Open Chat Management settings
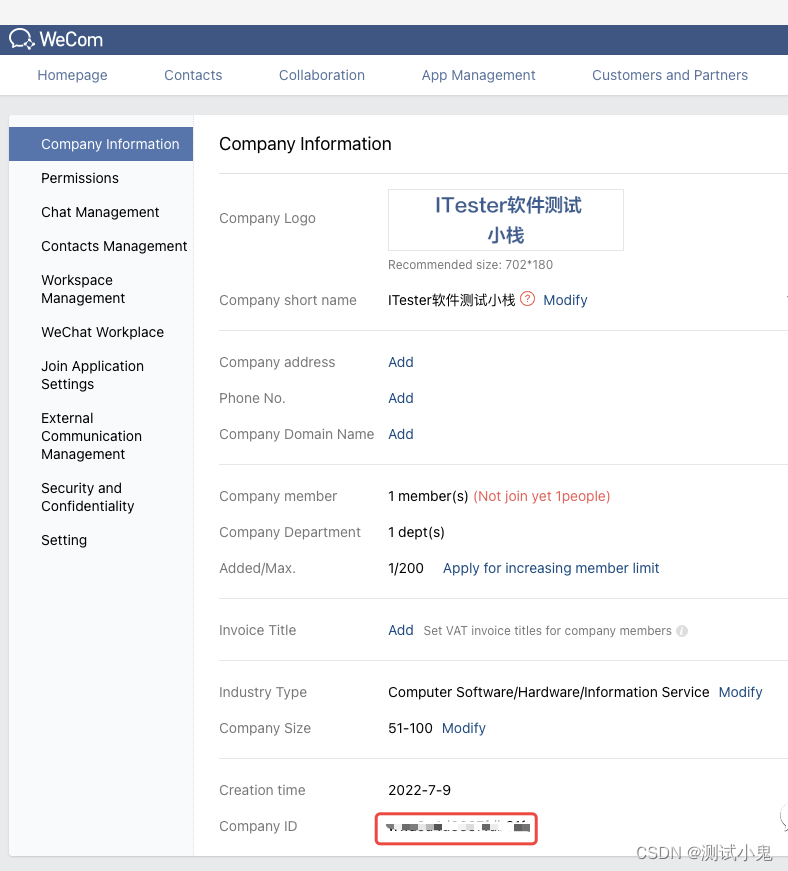This screenshot has width=788, height=871. click(x=100, y=212)
